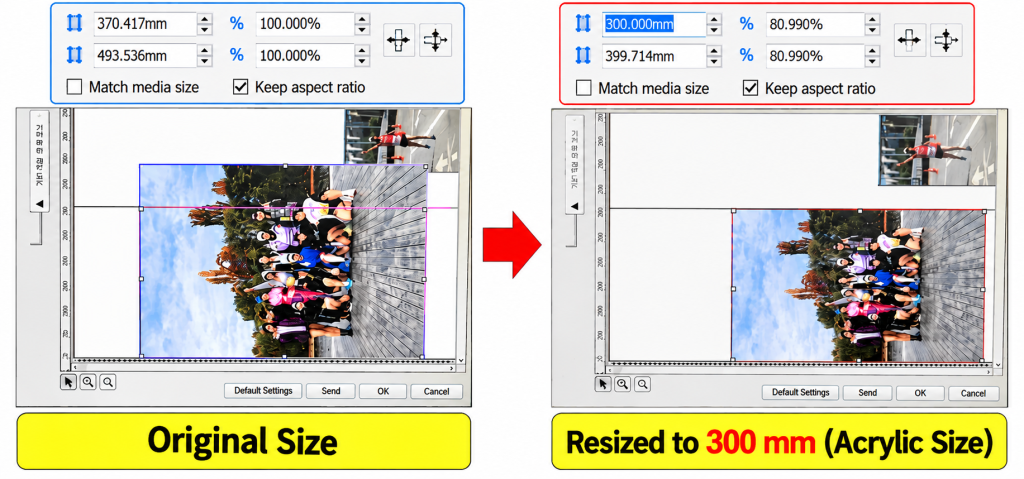Click the size icon beside 399.714mm

click(583, 56)
